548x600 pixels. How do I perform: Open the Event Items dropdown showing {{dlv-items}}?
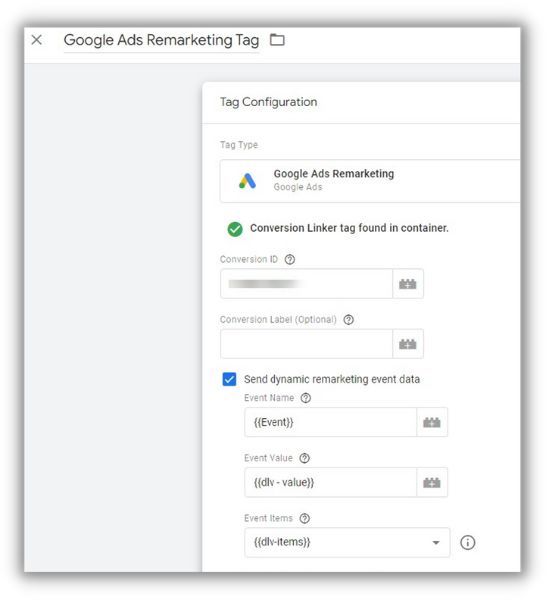click(x=347, y=542)
